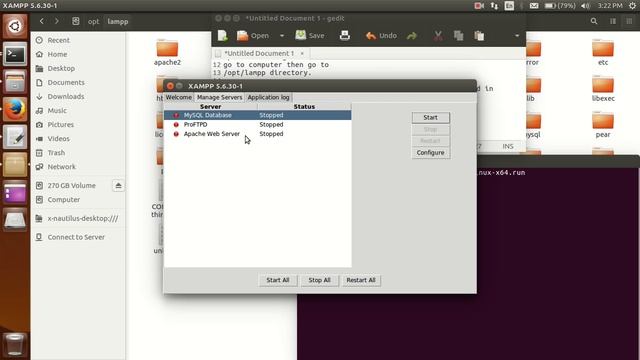The image size is (640, 360).
Task: Click Start All servers button
Action: pyautogui.click(x=278, y=280)
